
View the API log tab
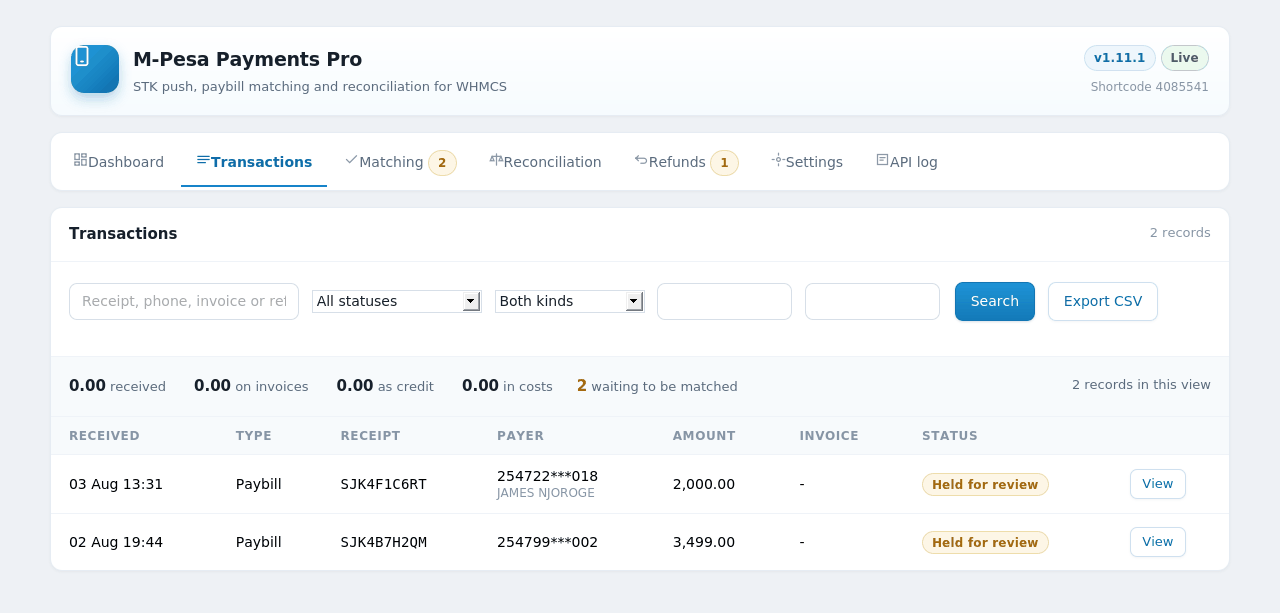click(x=907, y=162)
